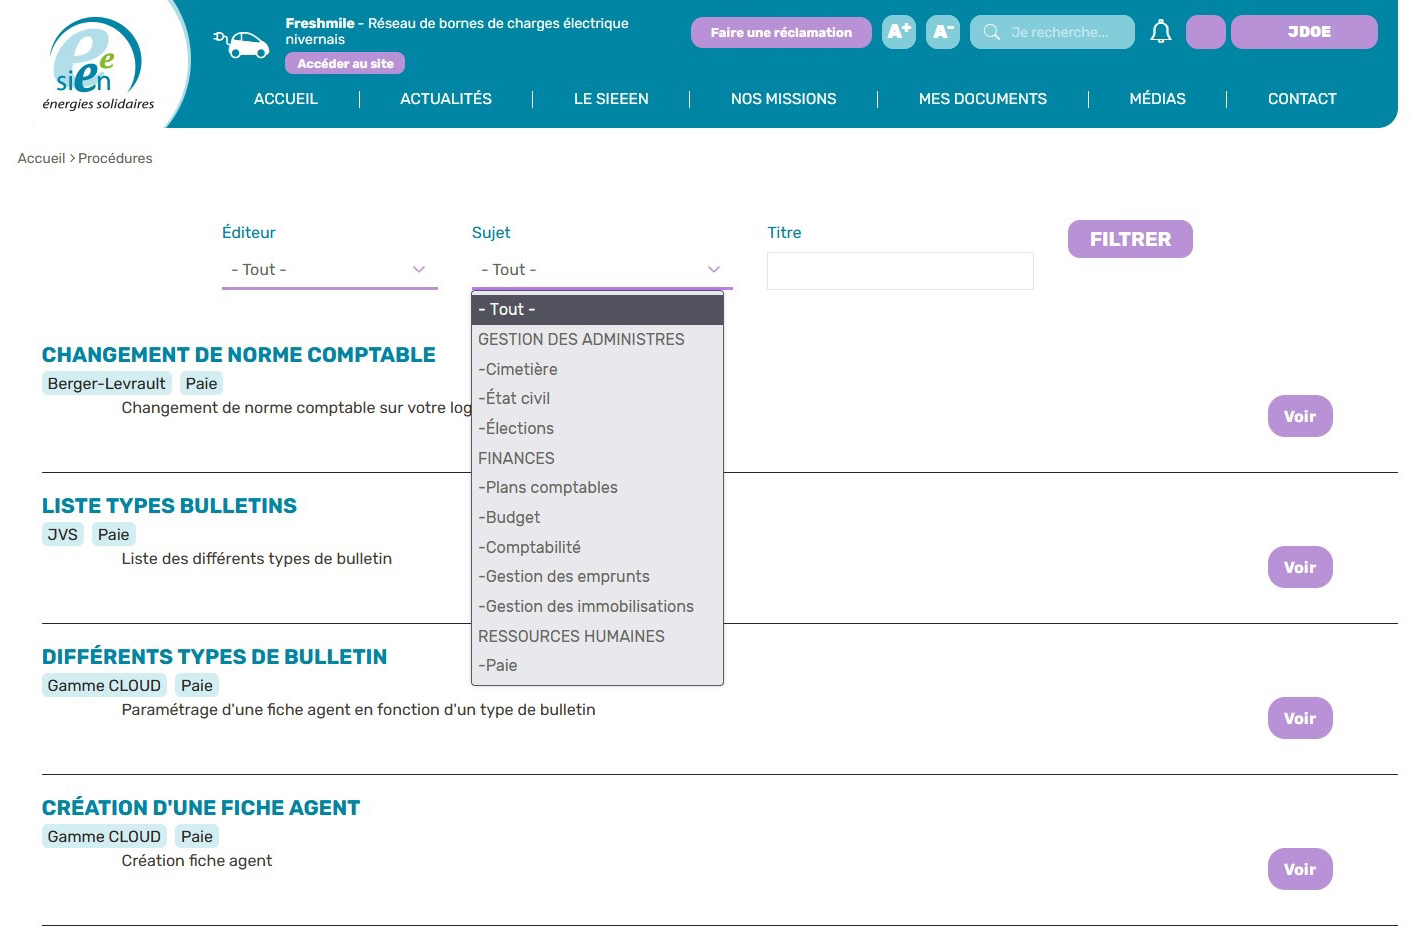
Task: View Liste Types Bulletins procedure
Action: click(1299, 567)
